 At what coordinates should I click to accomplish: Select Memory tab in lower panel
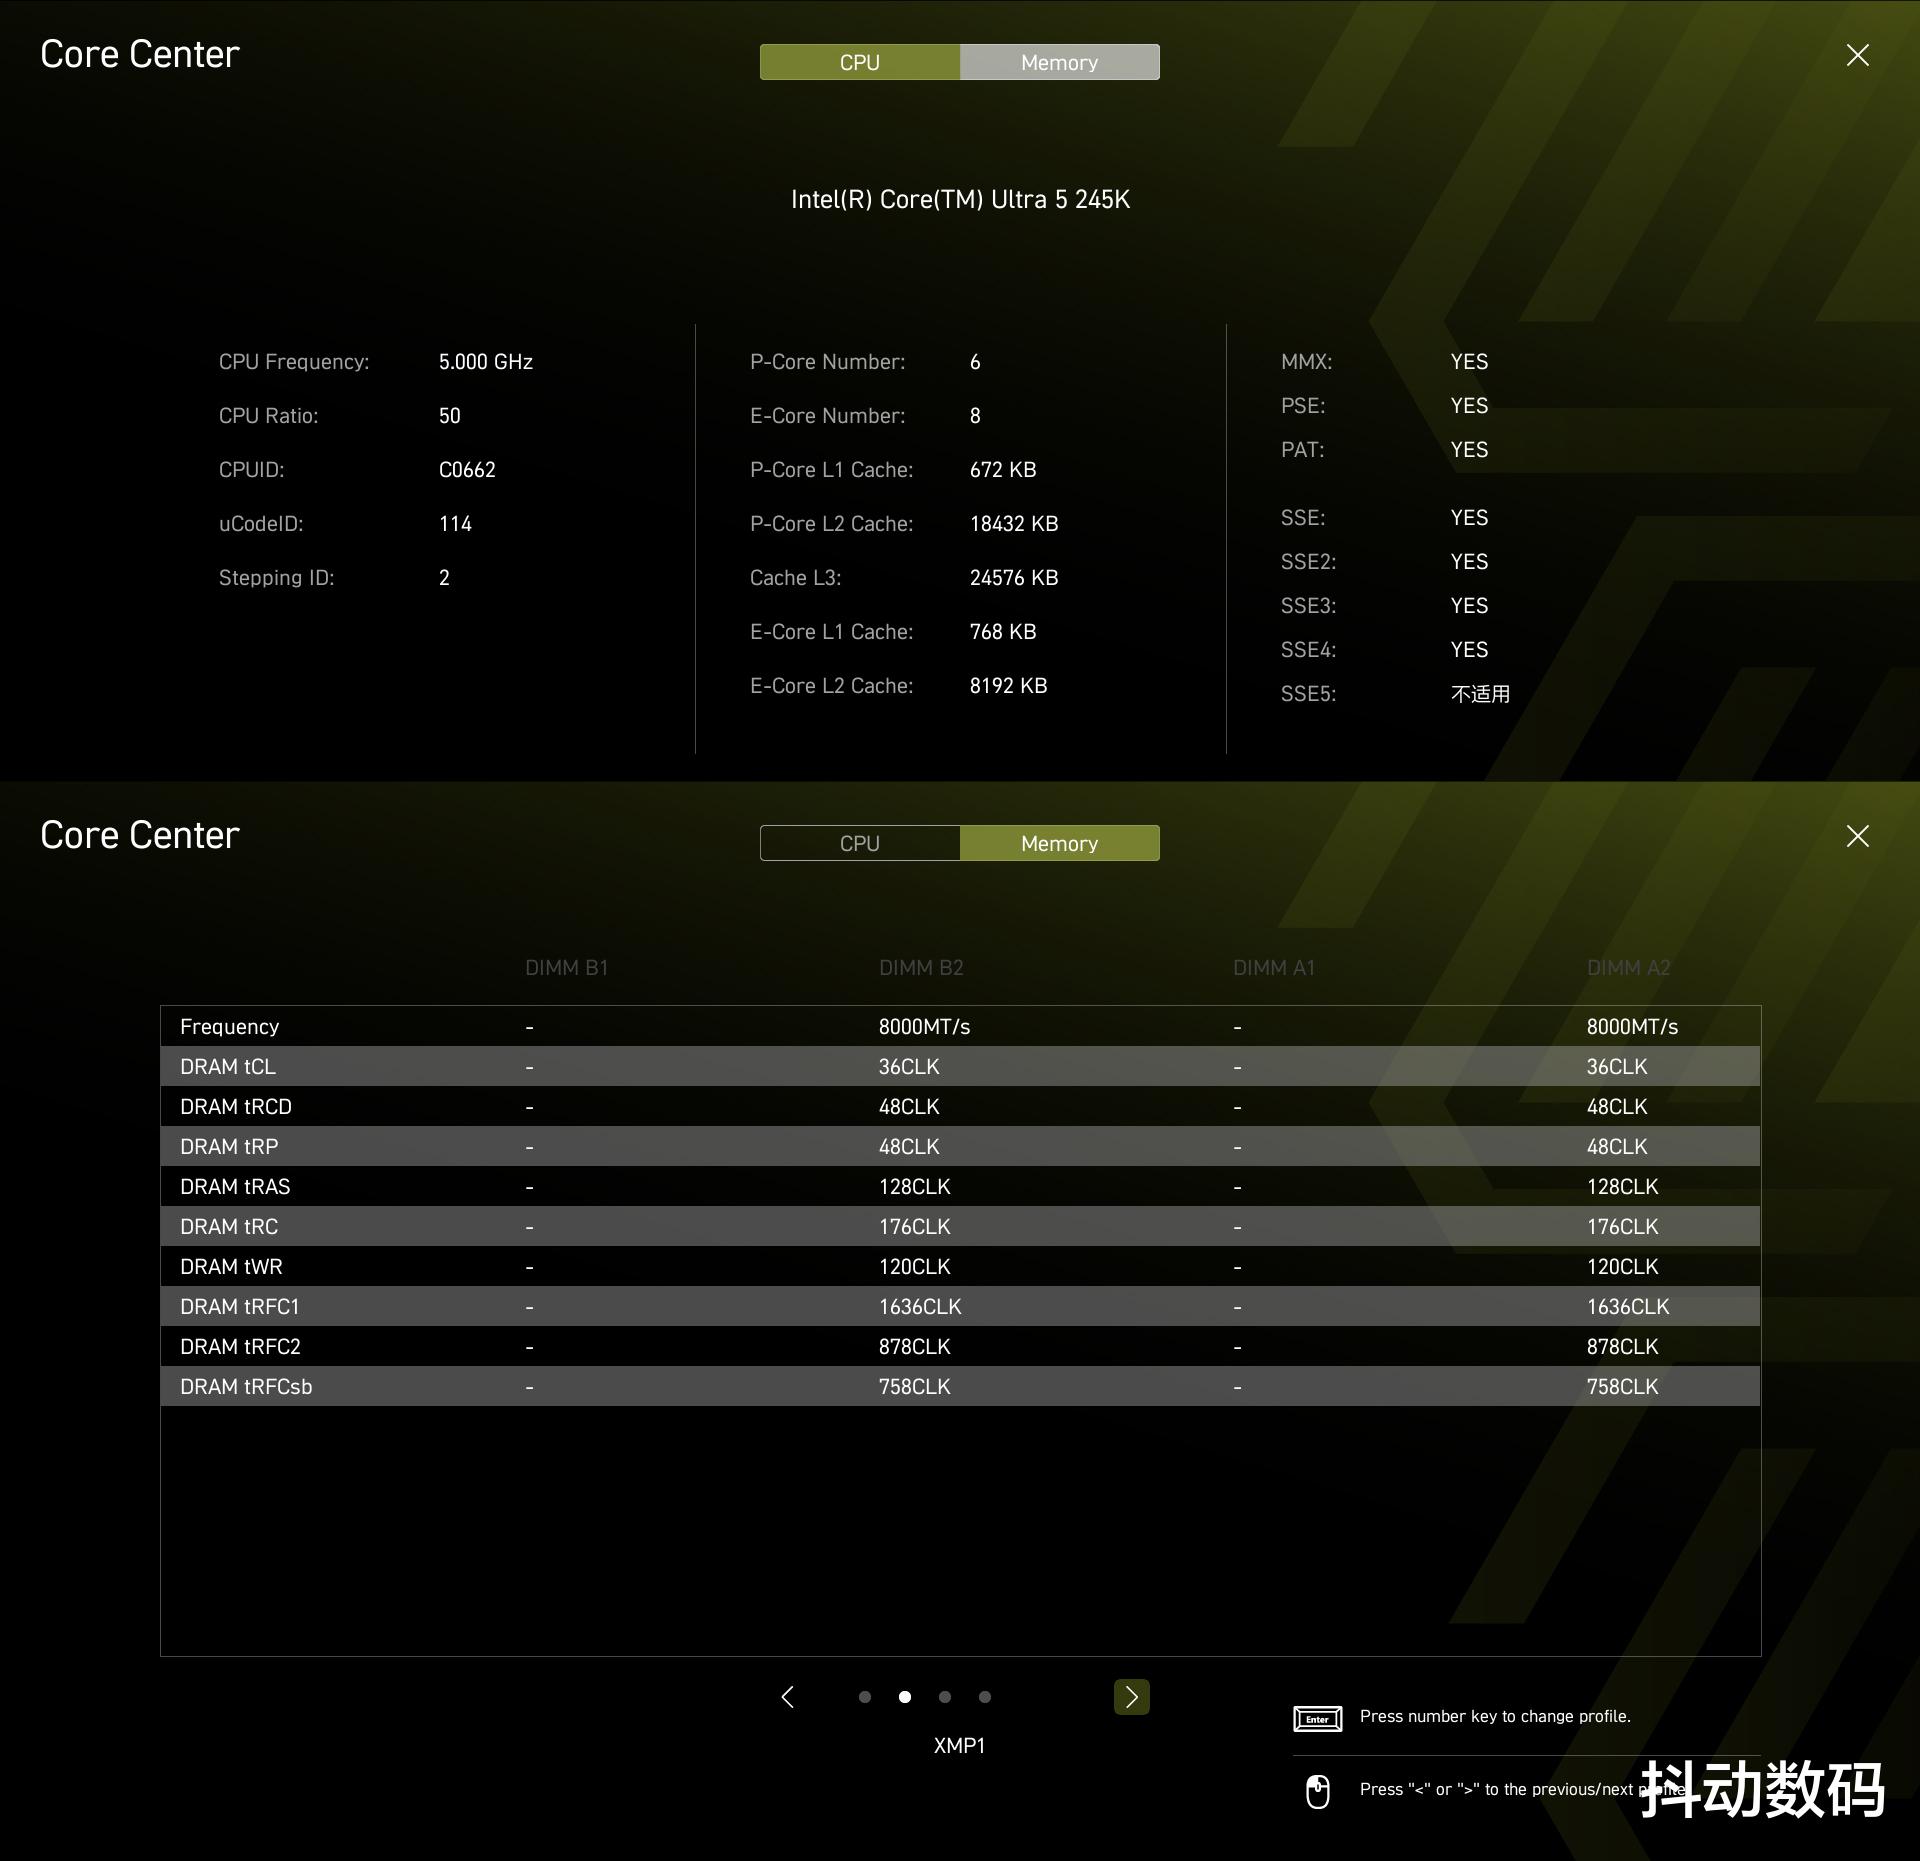(x=1059, y=843)
